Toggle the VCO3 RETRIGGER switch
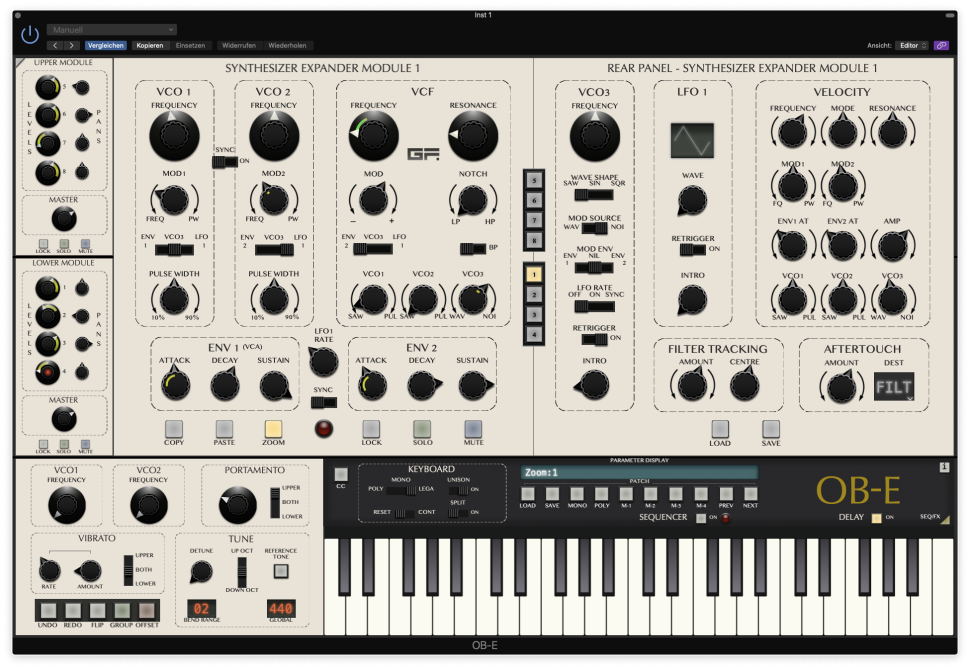The image size is (970, 669). click(594, 339)
